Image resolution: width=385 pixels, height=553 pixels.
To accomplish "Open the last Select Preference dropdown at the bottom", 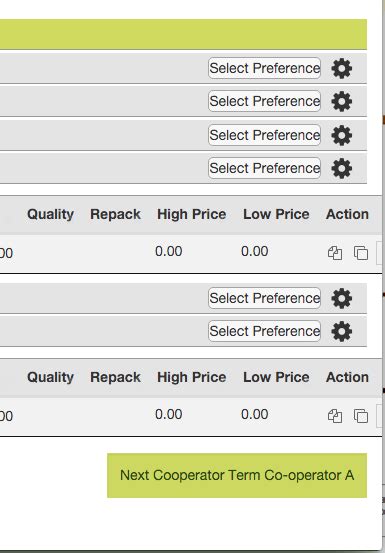I will pyautogui.click(x=264, y=331).
